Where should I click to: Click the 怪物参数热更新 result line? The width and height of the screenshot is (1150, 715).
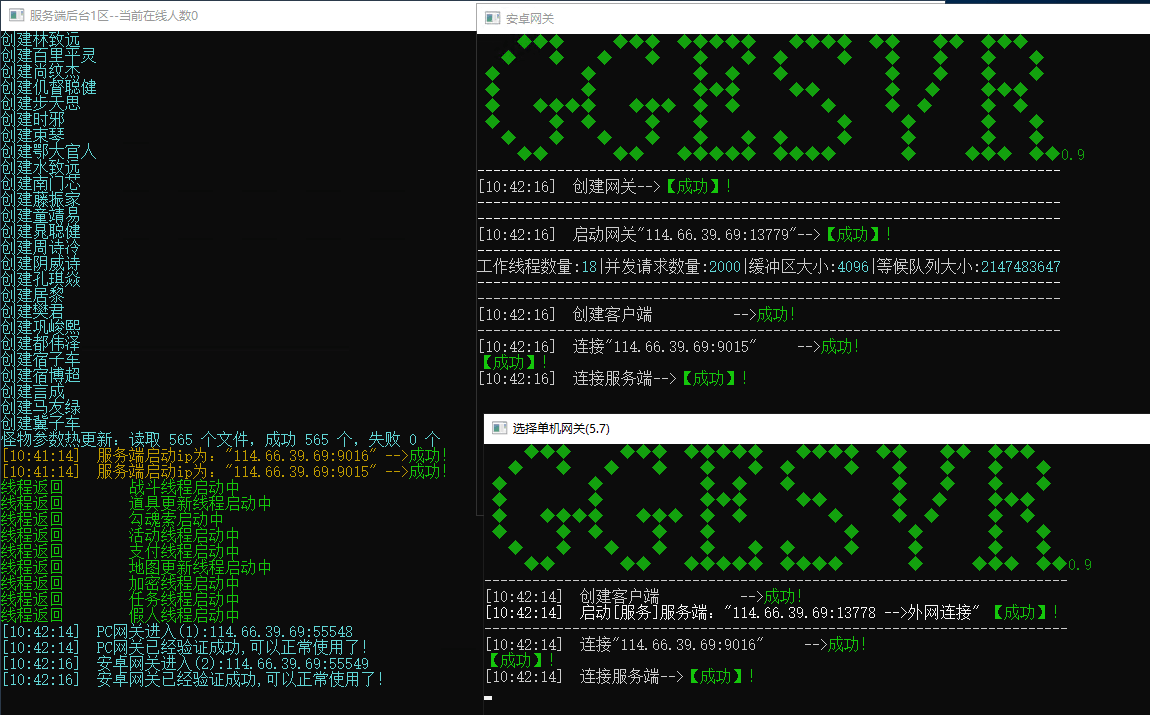220,439
